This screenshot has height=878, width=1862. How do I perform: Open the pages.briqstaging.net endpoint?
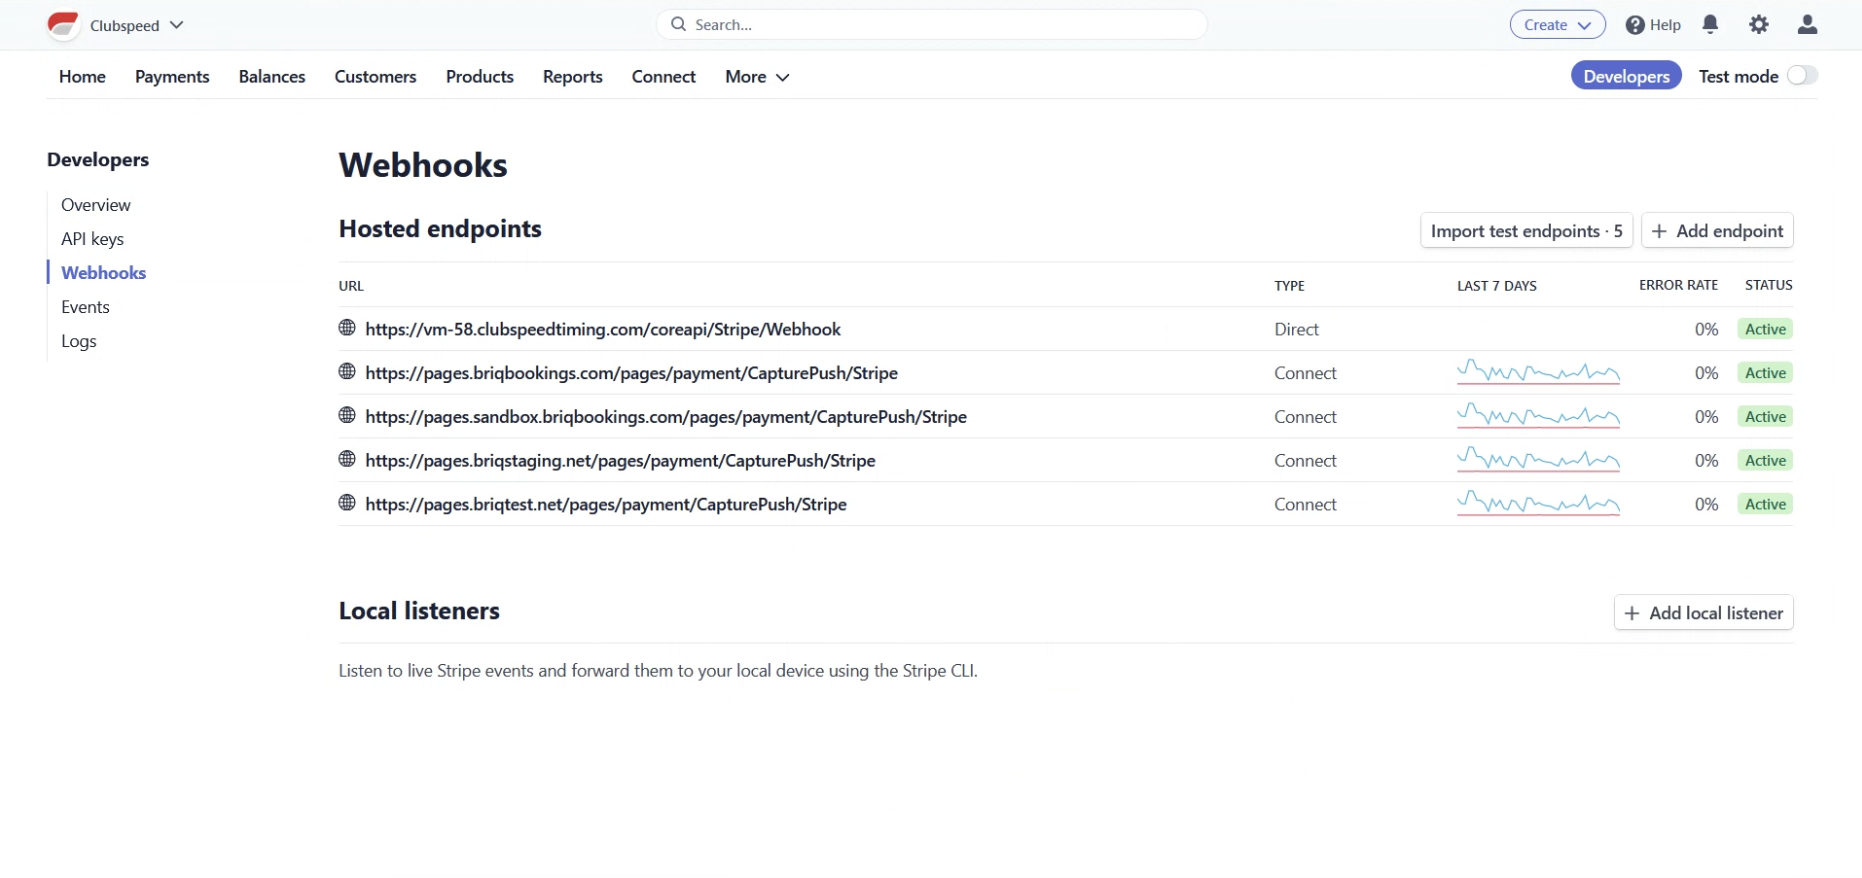coord(620,461)
